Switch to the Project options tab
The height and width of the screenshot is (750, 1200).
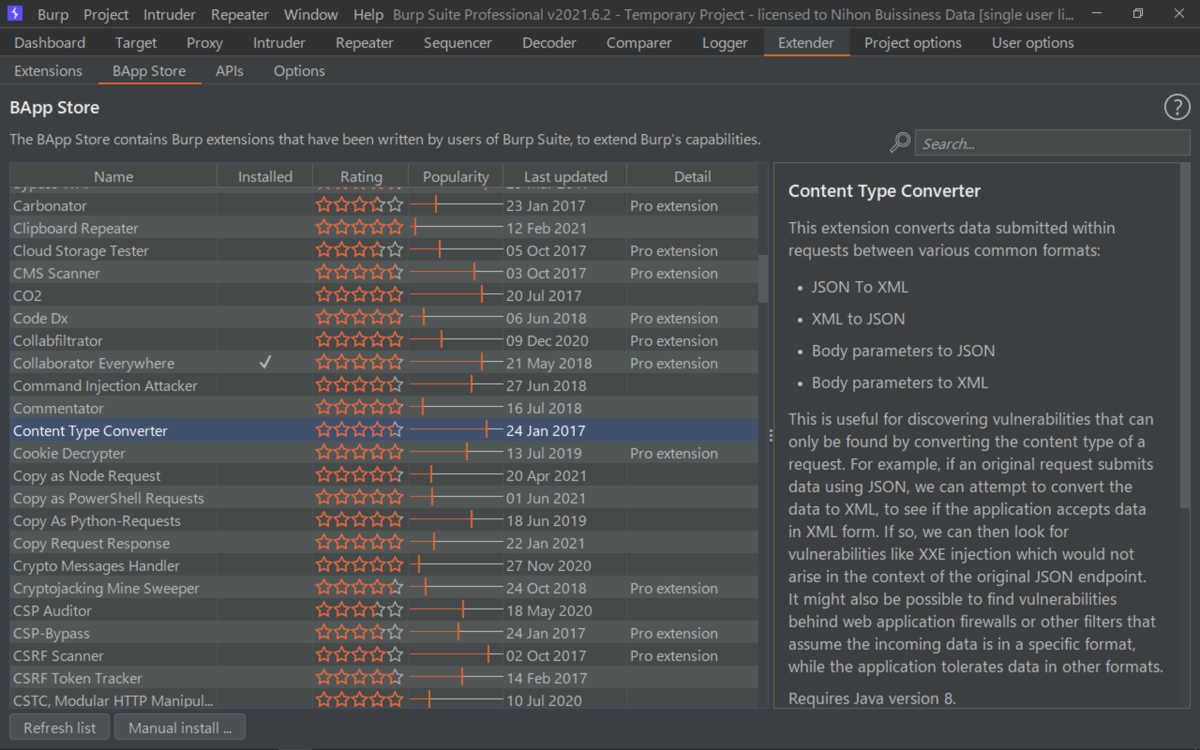[913, 43]
